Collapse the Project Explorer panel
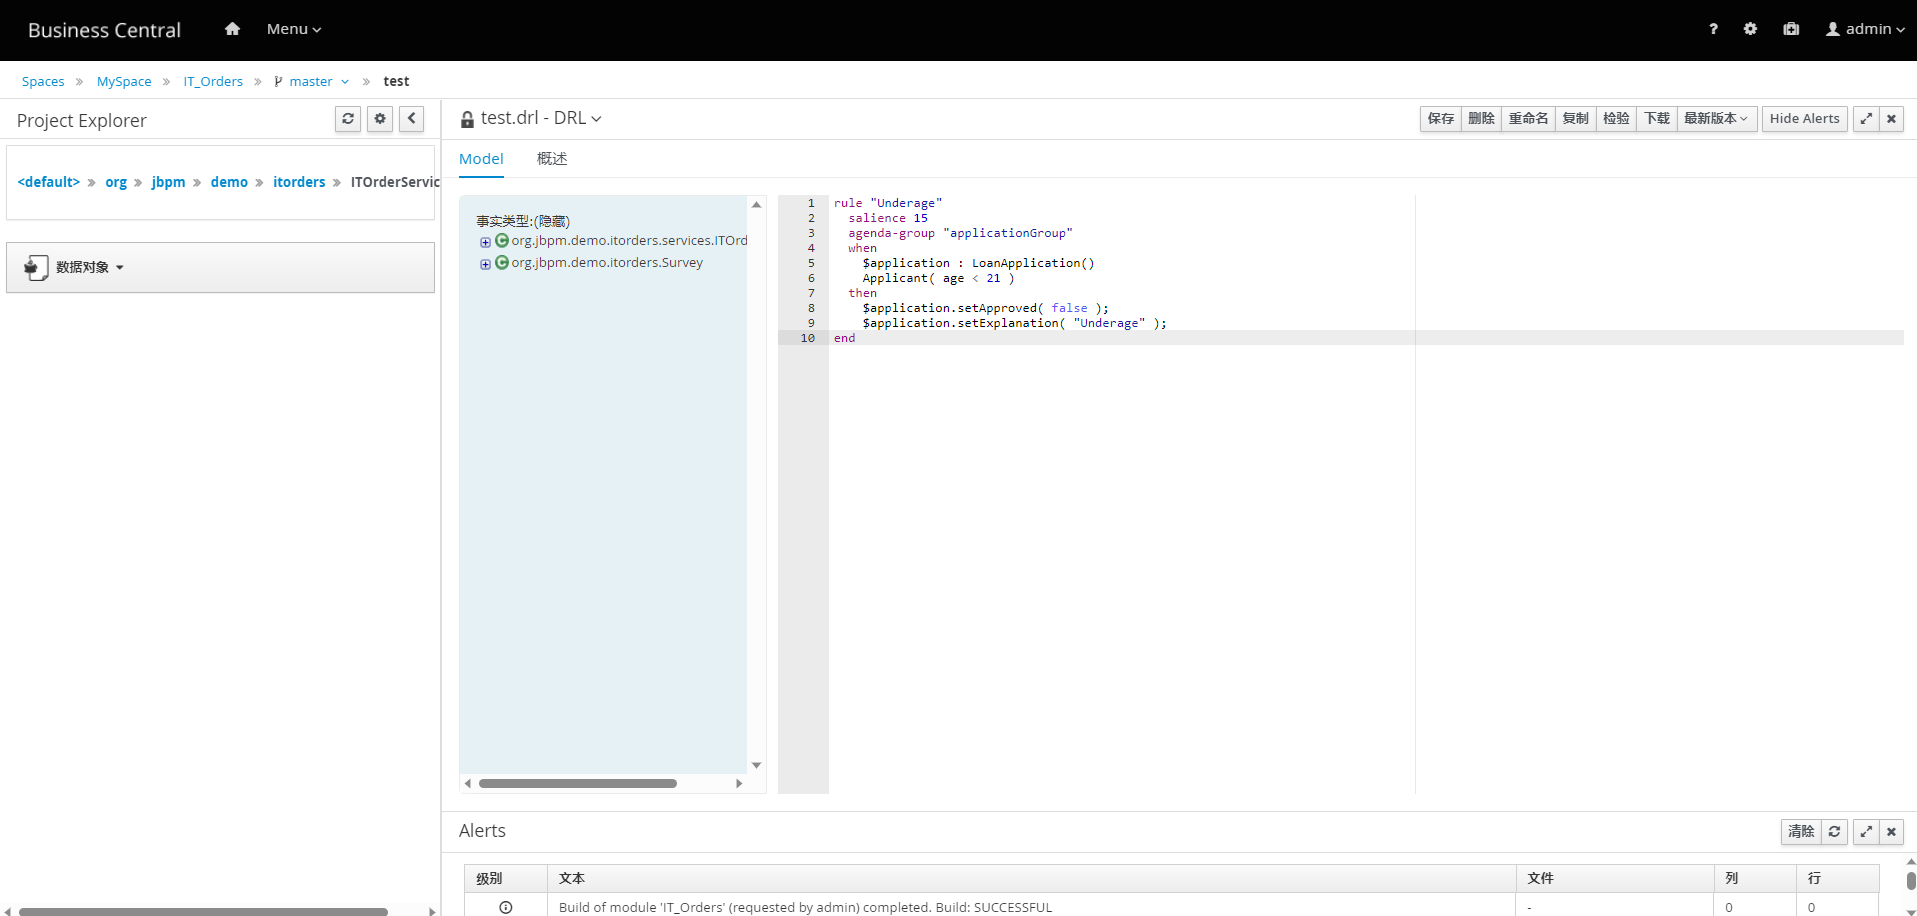This screenshot has width=1917, height=916. tap(412, 119)
